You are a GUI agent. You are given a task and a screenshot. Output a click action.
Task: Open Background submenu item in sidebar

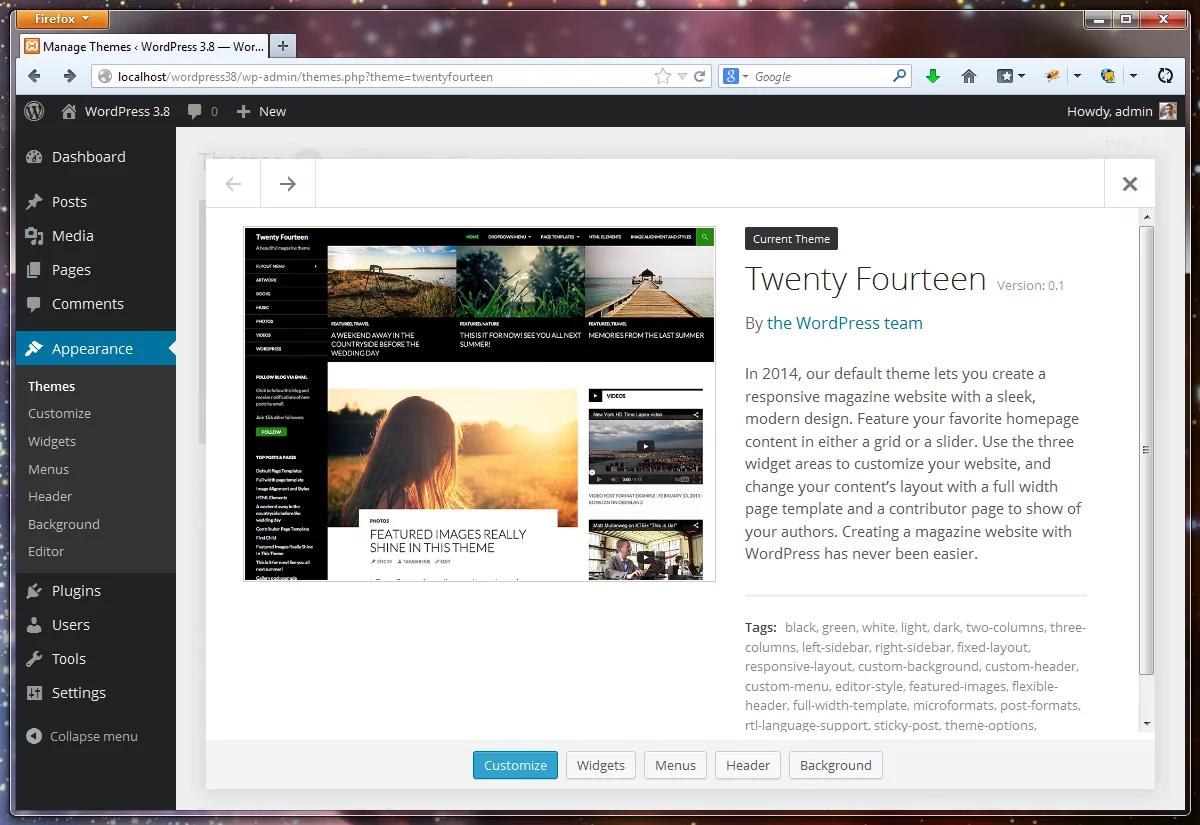point(64,524)
